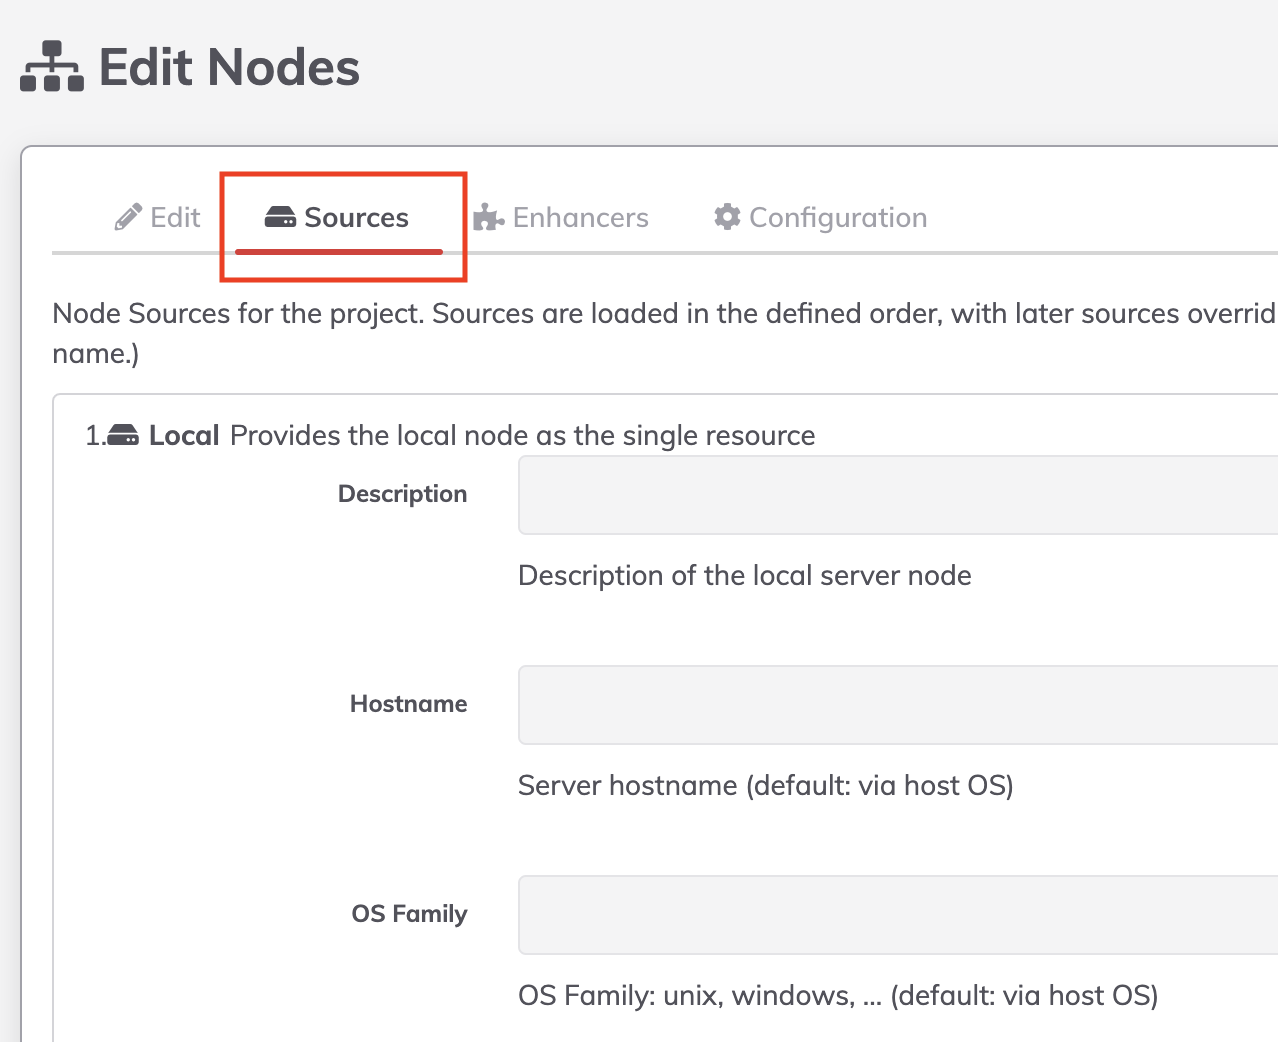Click the 'Server hostname' help text
The image size is (1278, 1042).
[x=766, y=786]
